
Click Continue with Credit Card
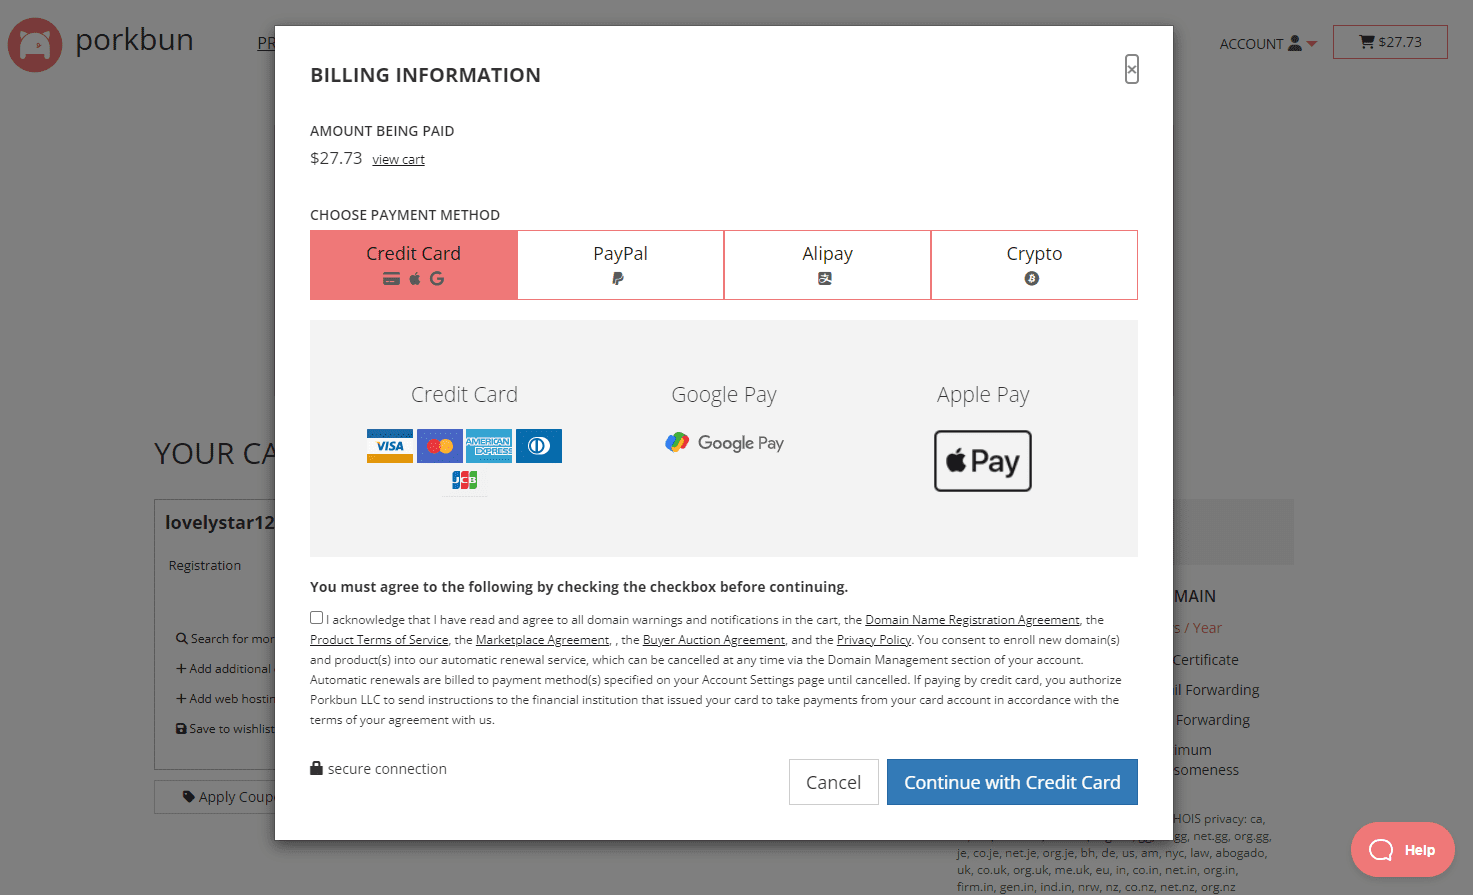click(1012, 782)
